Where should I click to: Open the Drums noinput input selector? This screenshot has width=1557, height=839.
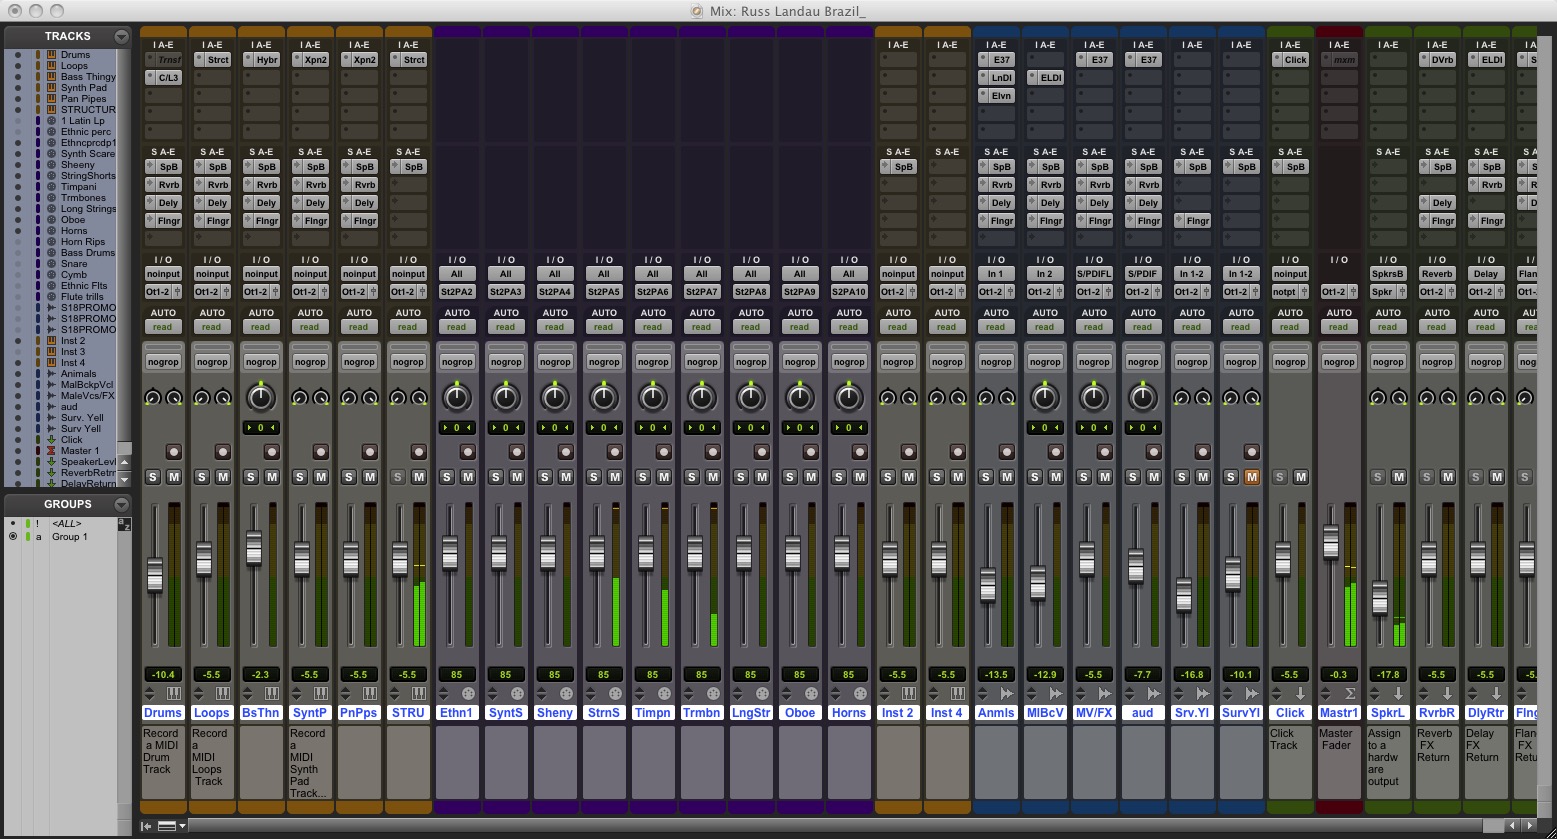coord(163,274)
